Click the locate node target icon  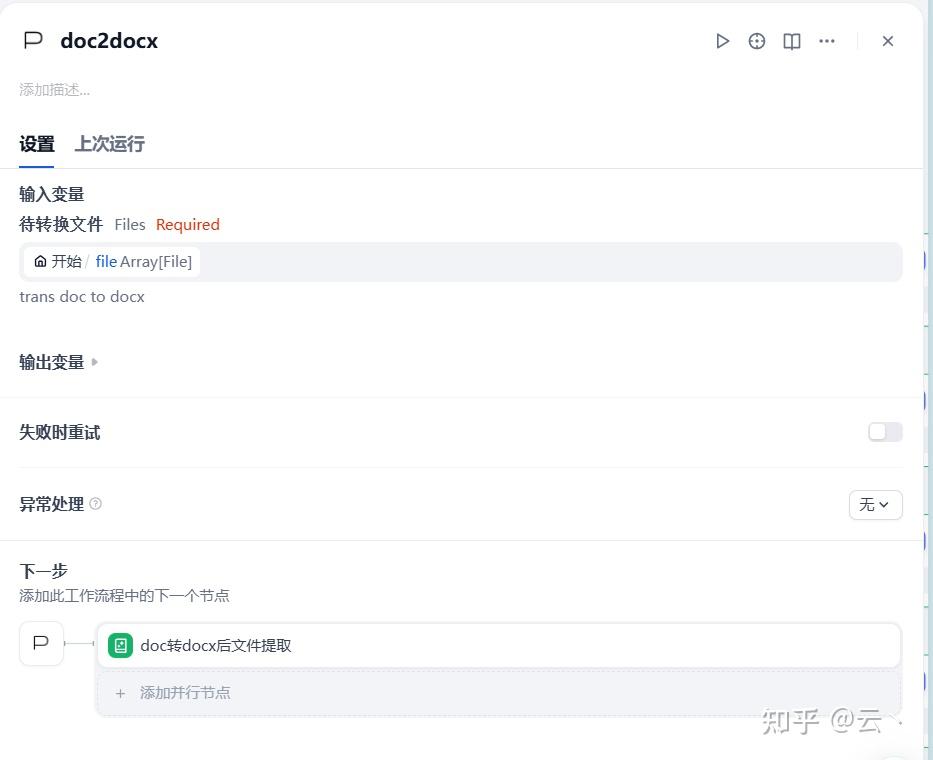pos(756,41)
